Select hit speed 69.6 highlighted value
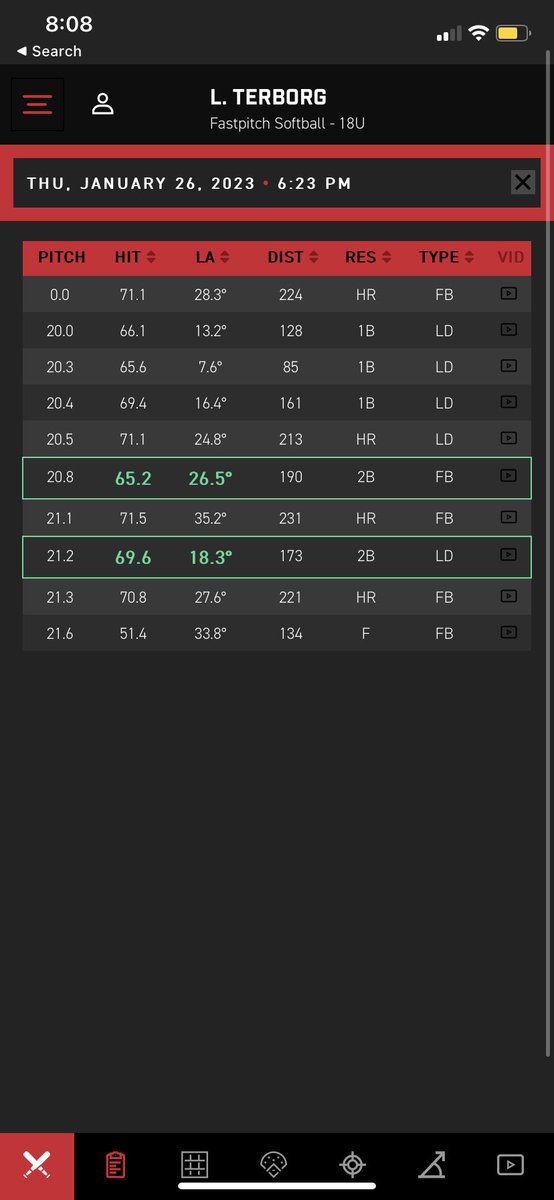The image size is (554, 1200). pyautogui.click(x=133, y=557)
